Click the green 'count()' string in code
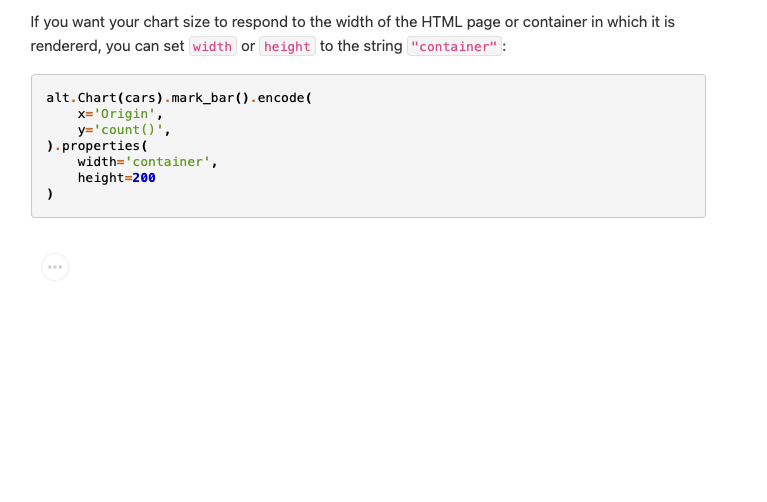This screenshot has width=767, height=502. 128,130
